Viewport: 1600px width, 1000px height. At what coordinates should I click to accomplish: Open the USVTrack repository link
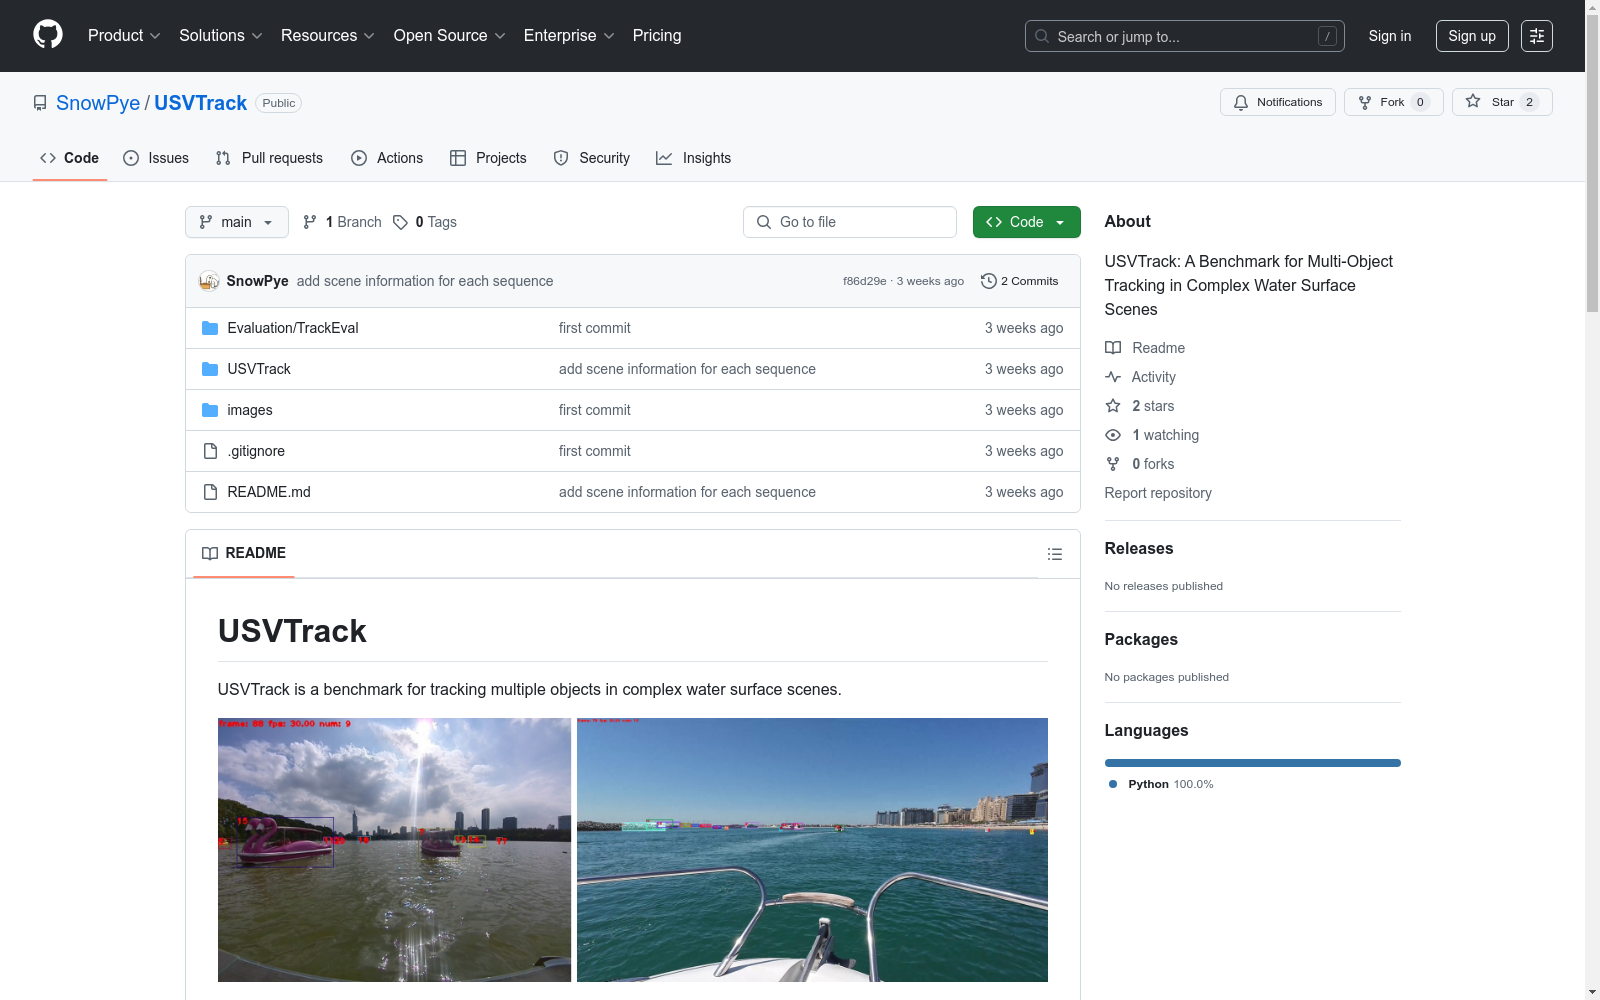[x=200, y=103]
